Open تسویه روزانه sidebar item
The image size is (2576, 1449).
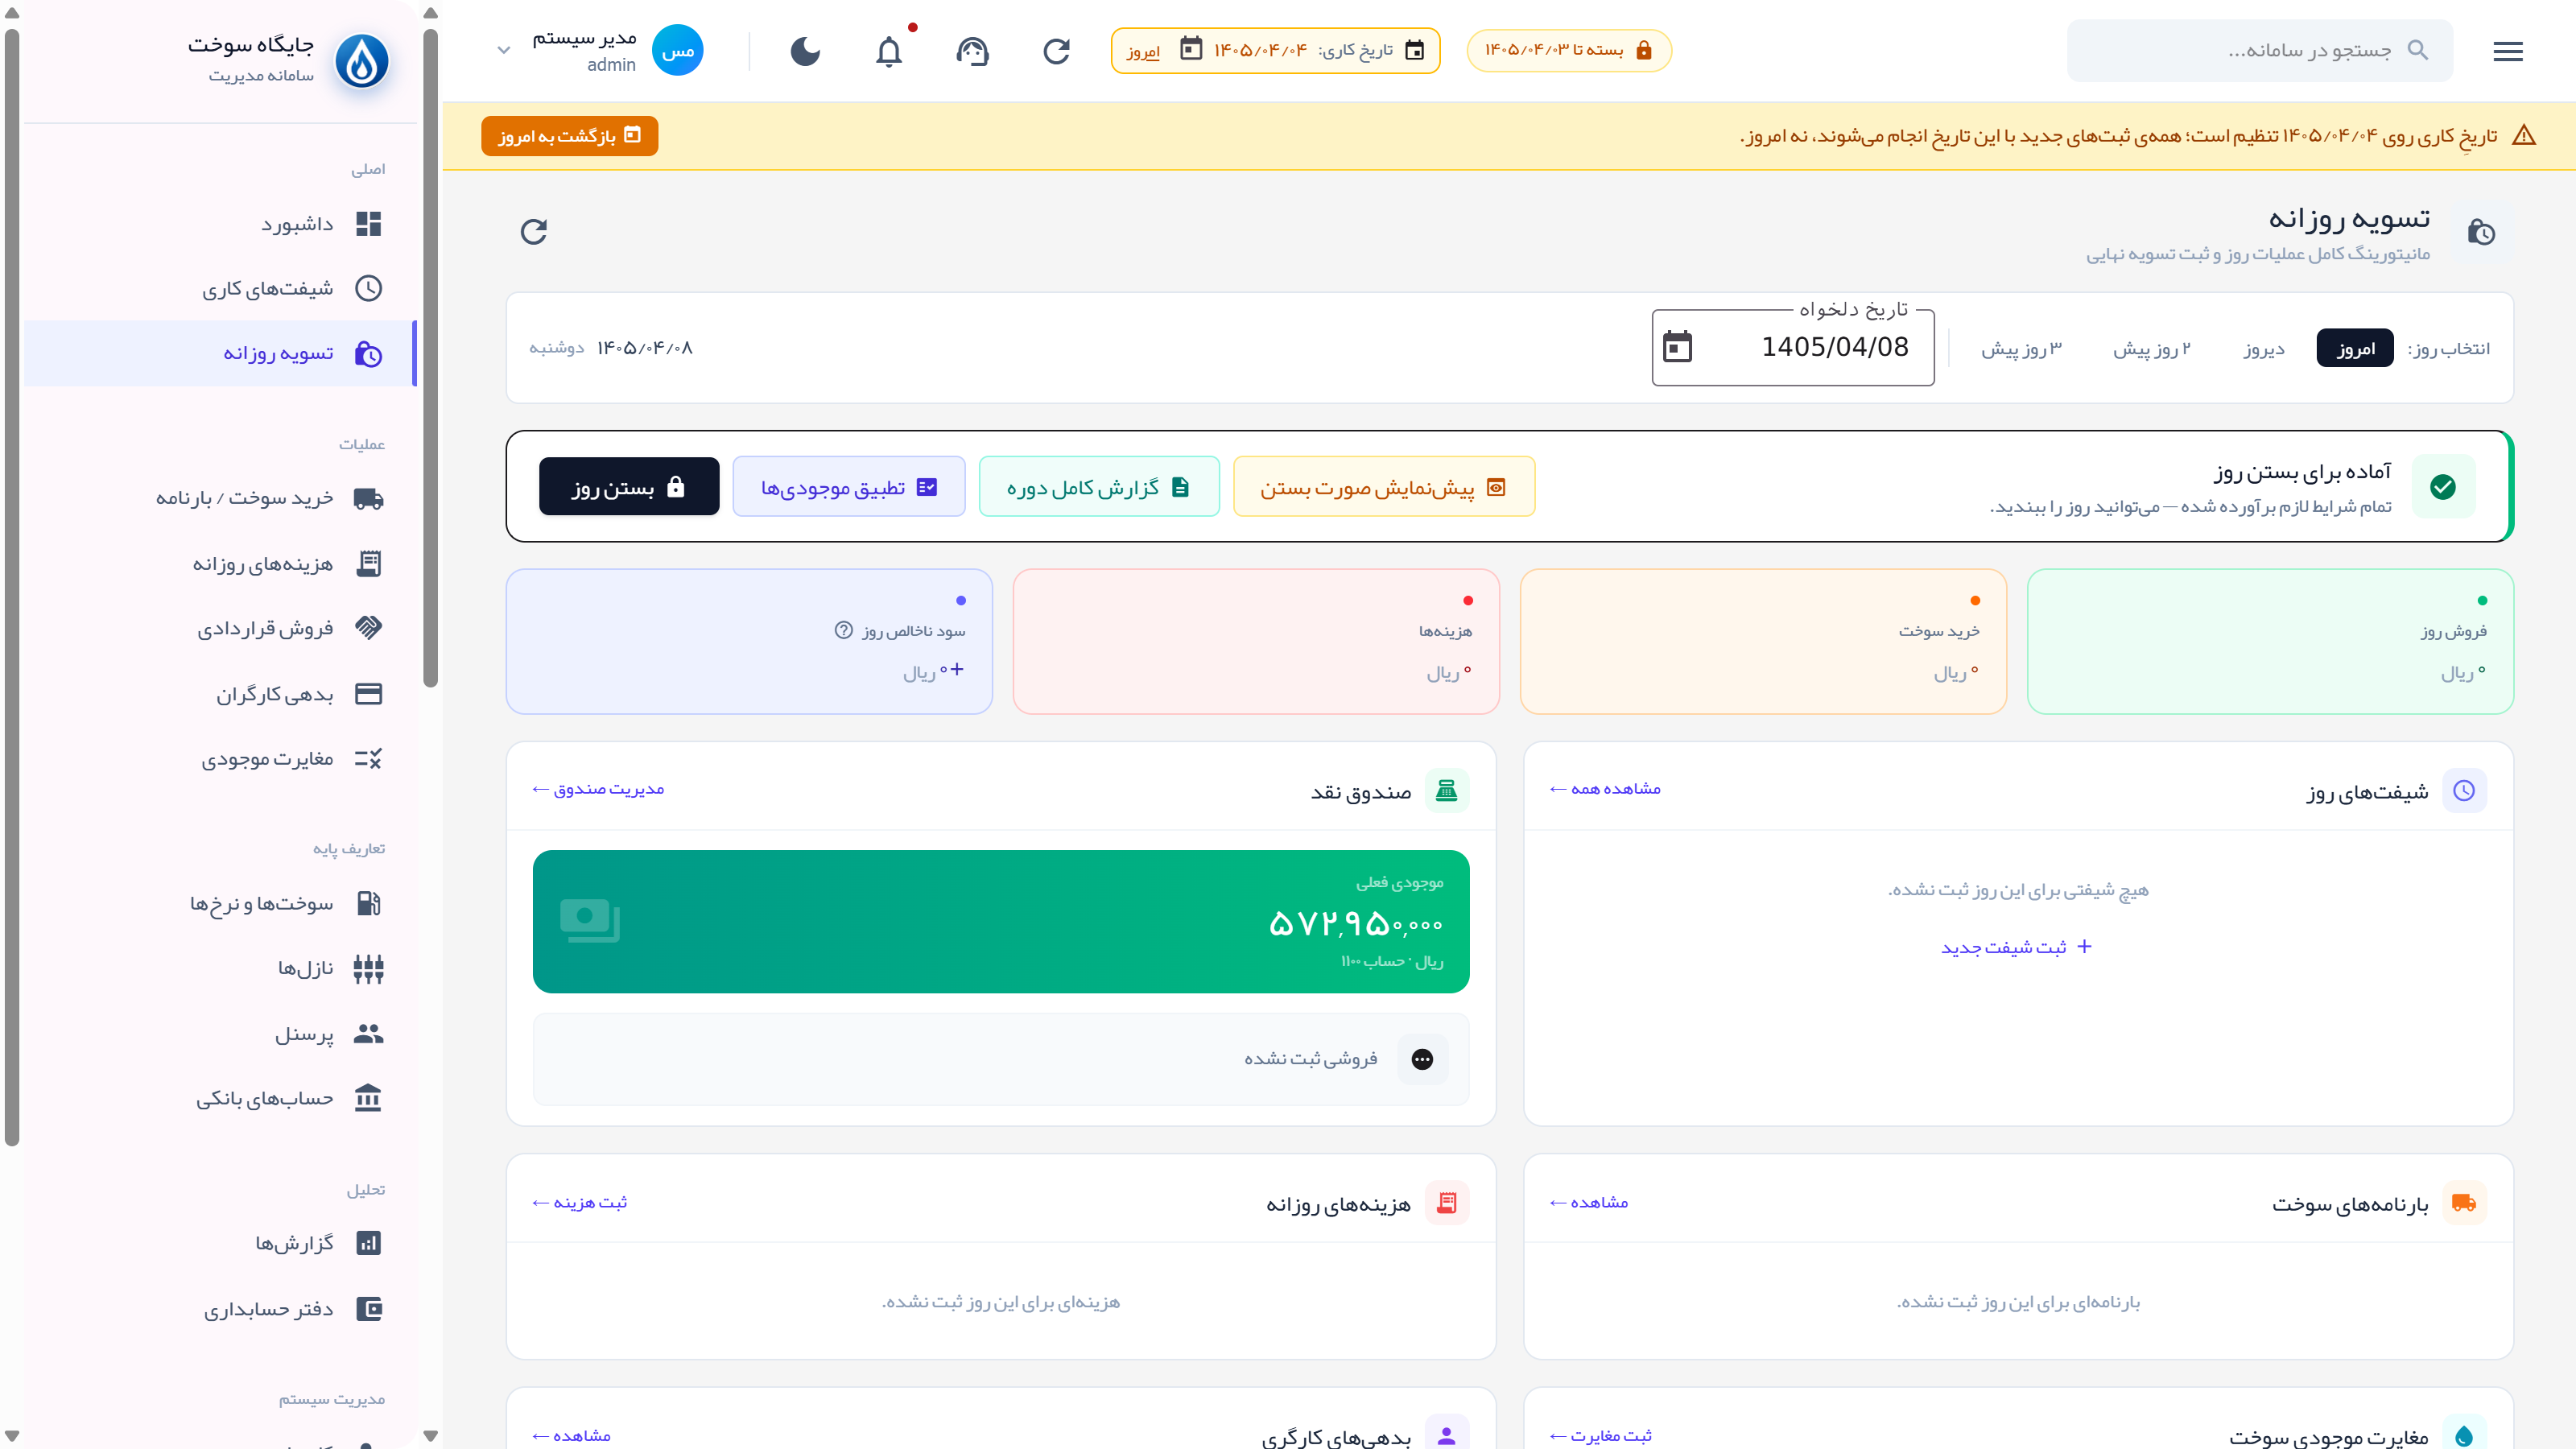(x=220, y=354)
